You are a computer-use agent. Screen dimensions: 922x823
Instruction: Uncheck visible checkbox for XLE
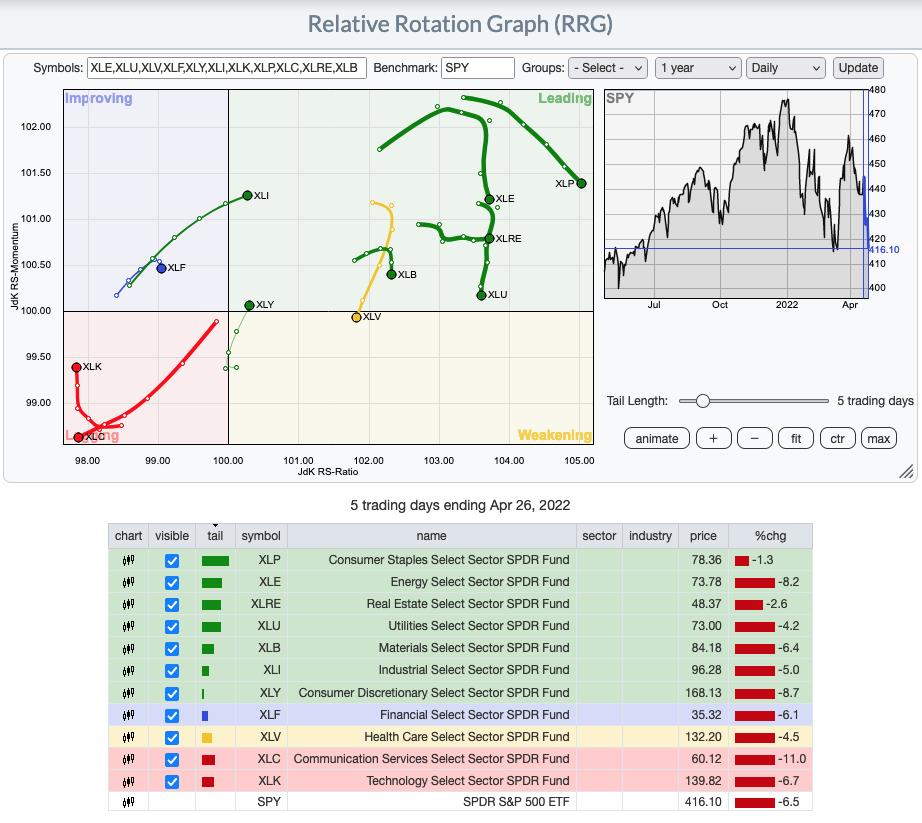coord(172,583)
